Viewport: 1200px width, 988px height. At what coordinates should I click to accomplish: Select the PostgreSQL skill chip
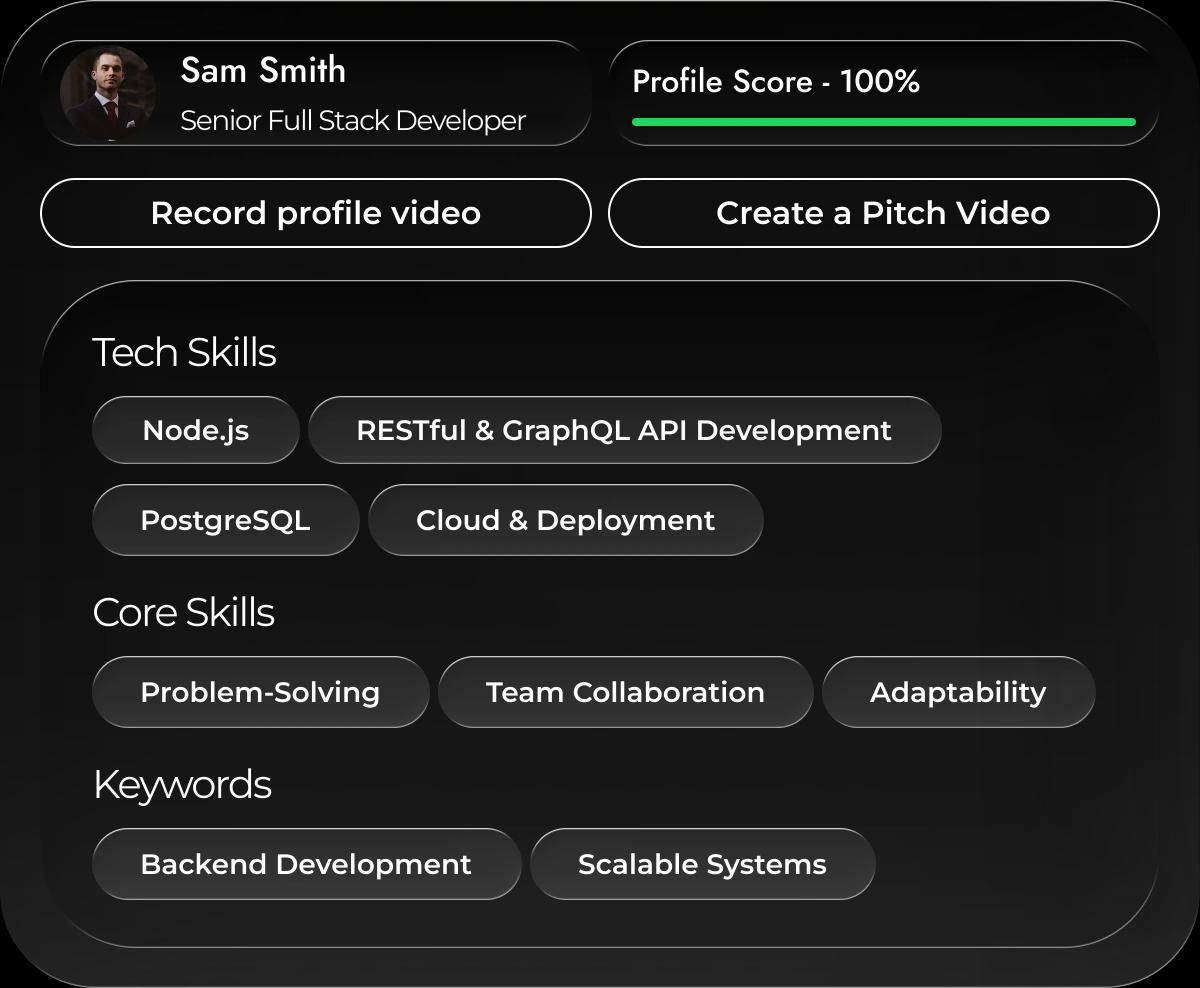(225, 521)
